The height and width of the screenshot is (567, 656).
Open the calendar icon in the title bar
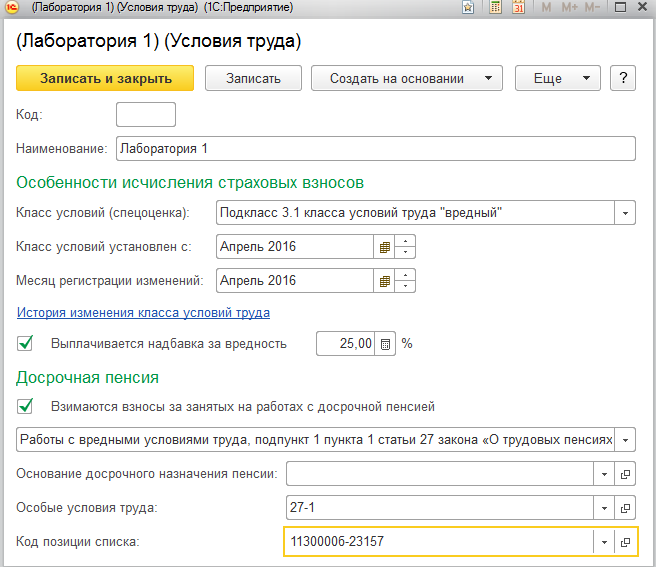click(x=519, y=8)
